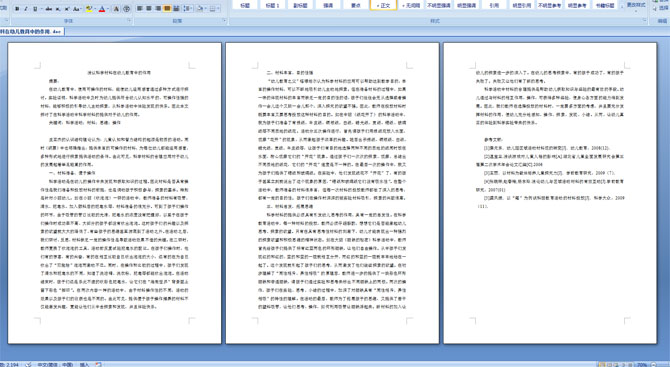Apply yellow text highlight color
Screen dimensions: 670x367
89,9
